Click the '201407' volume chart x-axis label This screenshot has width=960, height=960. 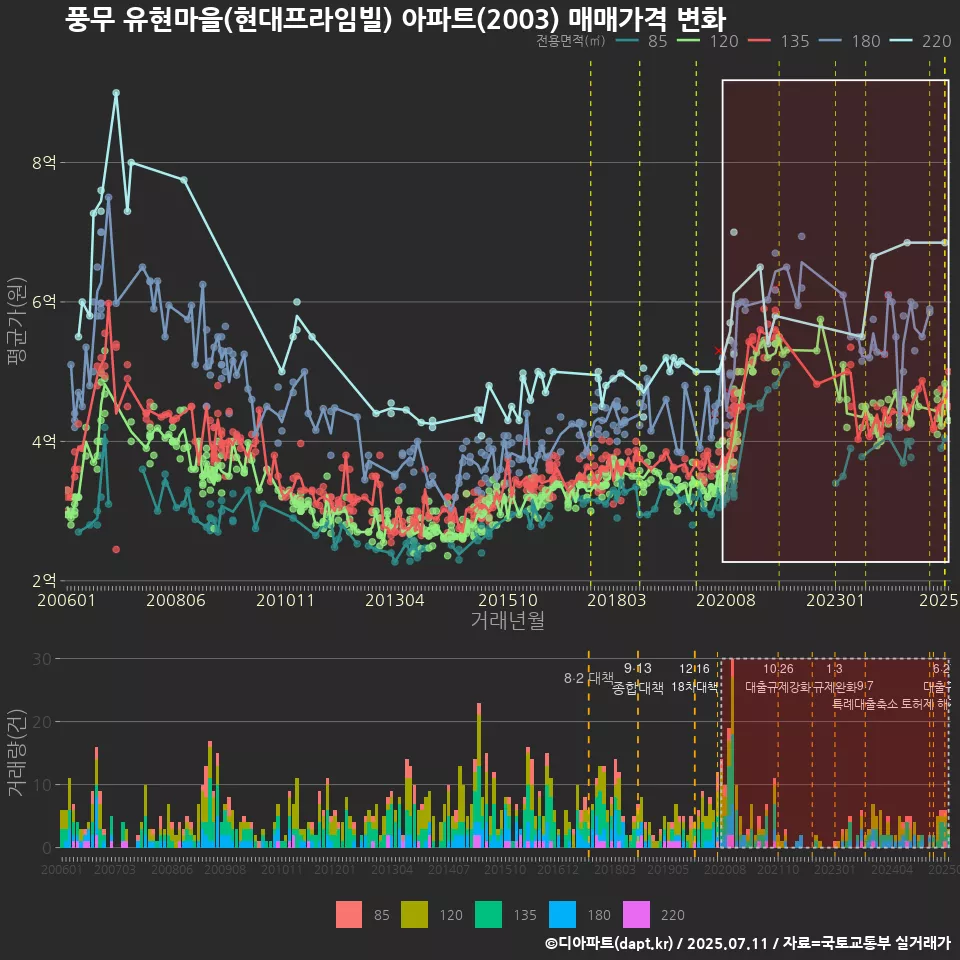pos(449,869)
